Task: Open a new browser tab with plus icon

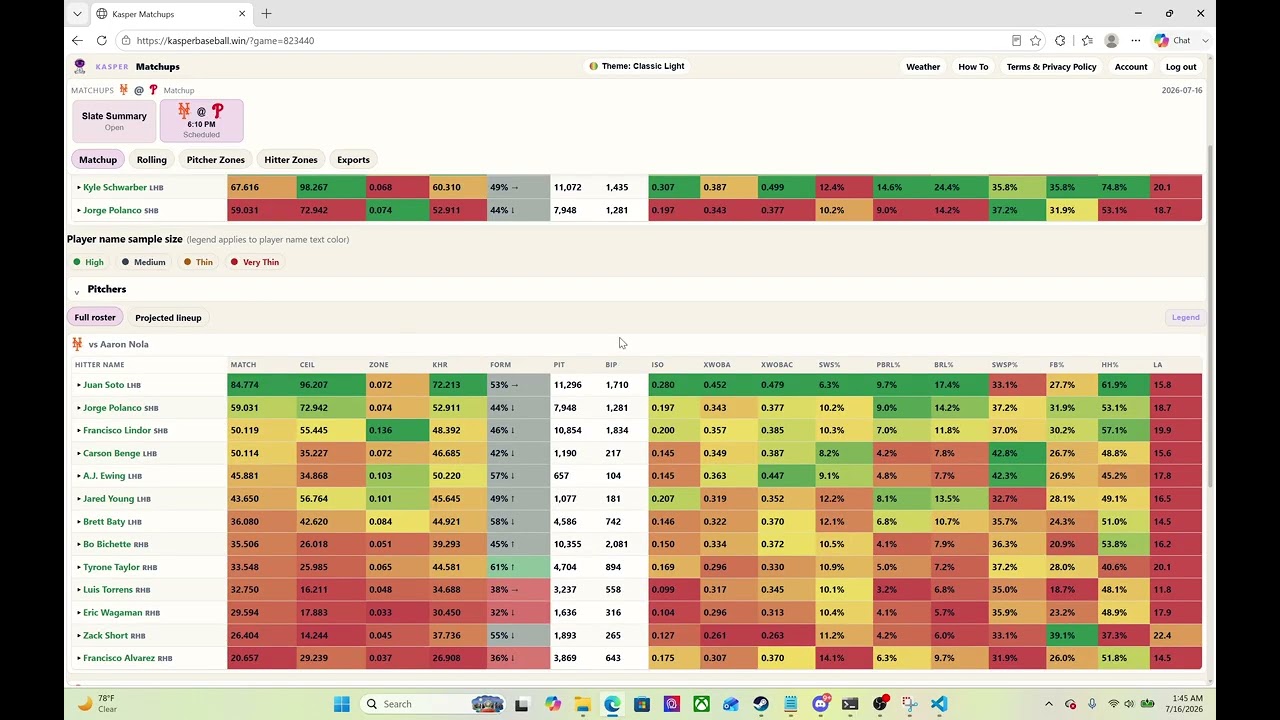Action: click(266, 14)
